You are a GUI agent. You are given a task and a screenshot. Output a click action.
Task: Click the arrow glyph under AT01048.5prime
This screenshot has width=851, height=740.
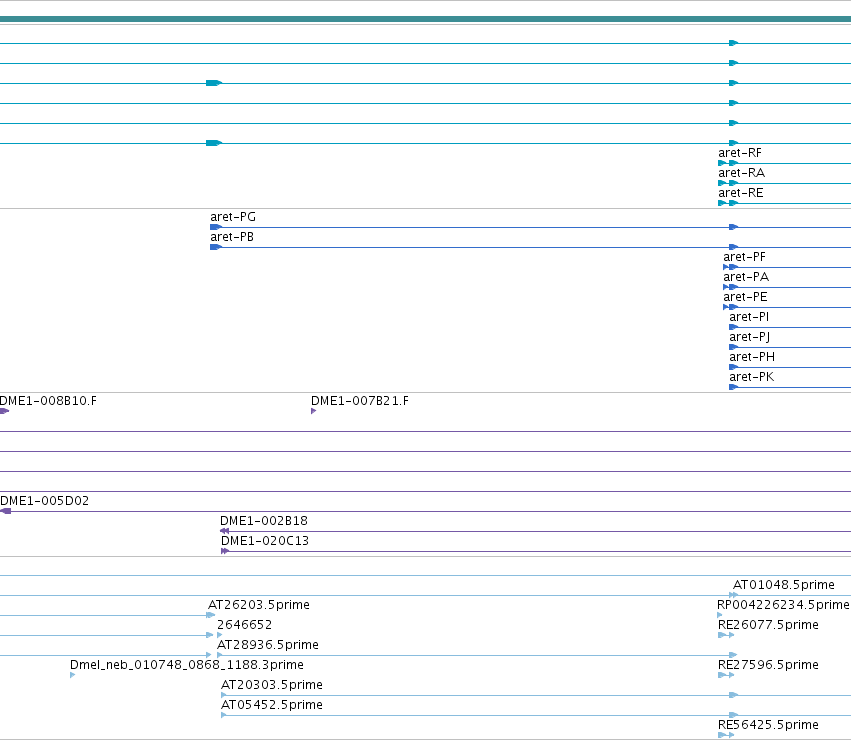[x=734, y=595]
